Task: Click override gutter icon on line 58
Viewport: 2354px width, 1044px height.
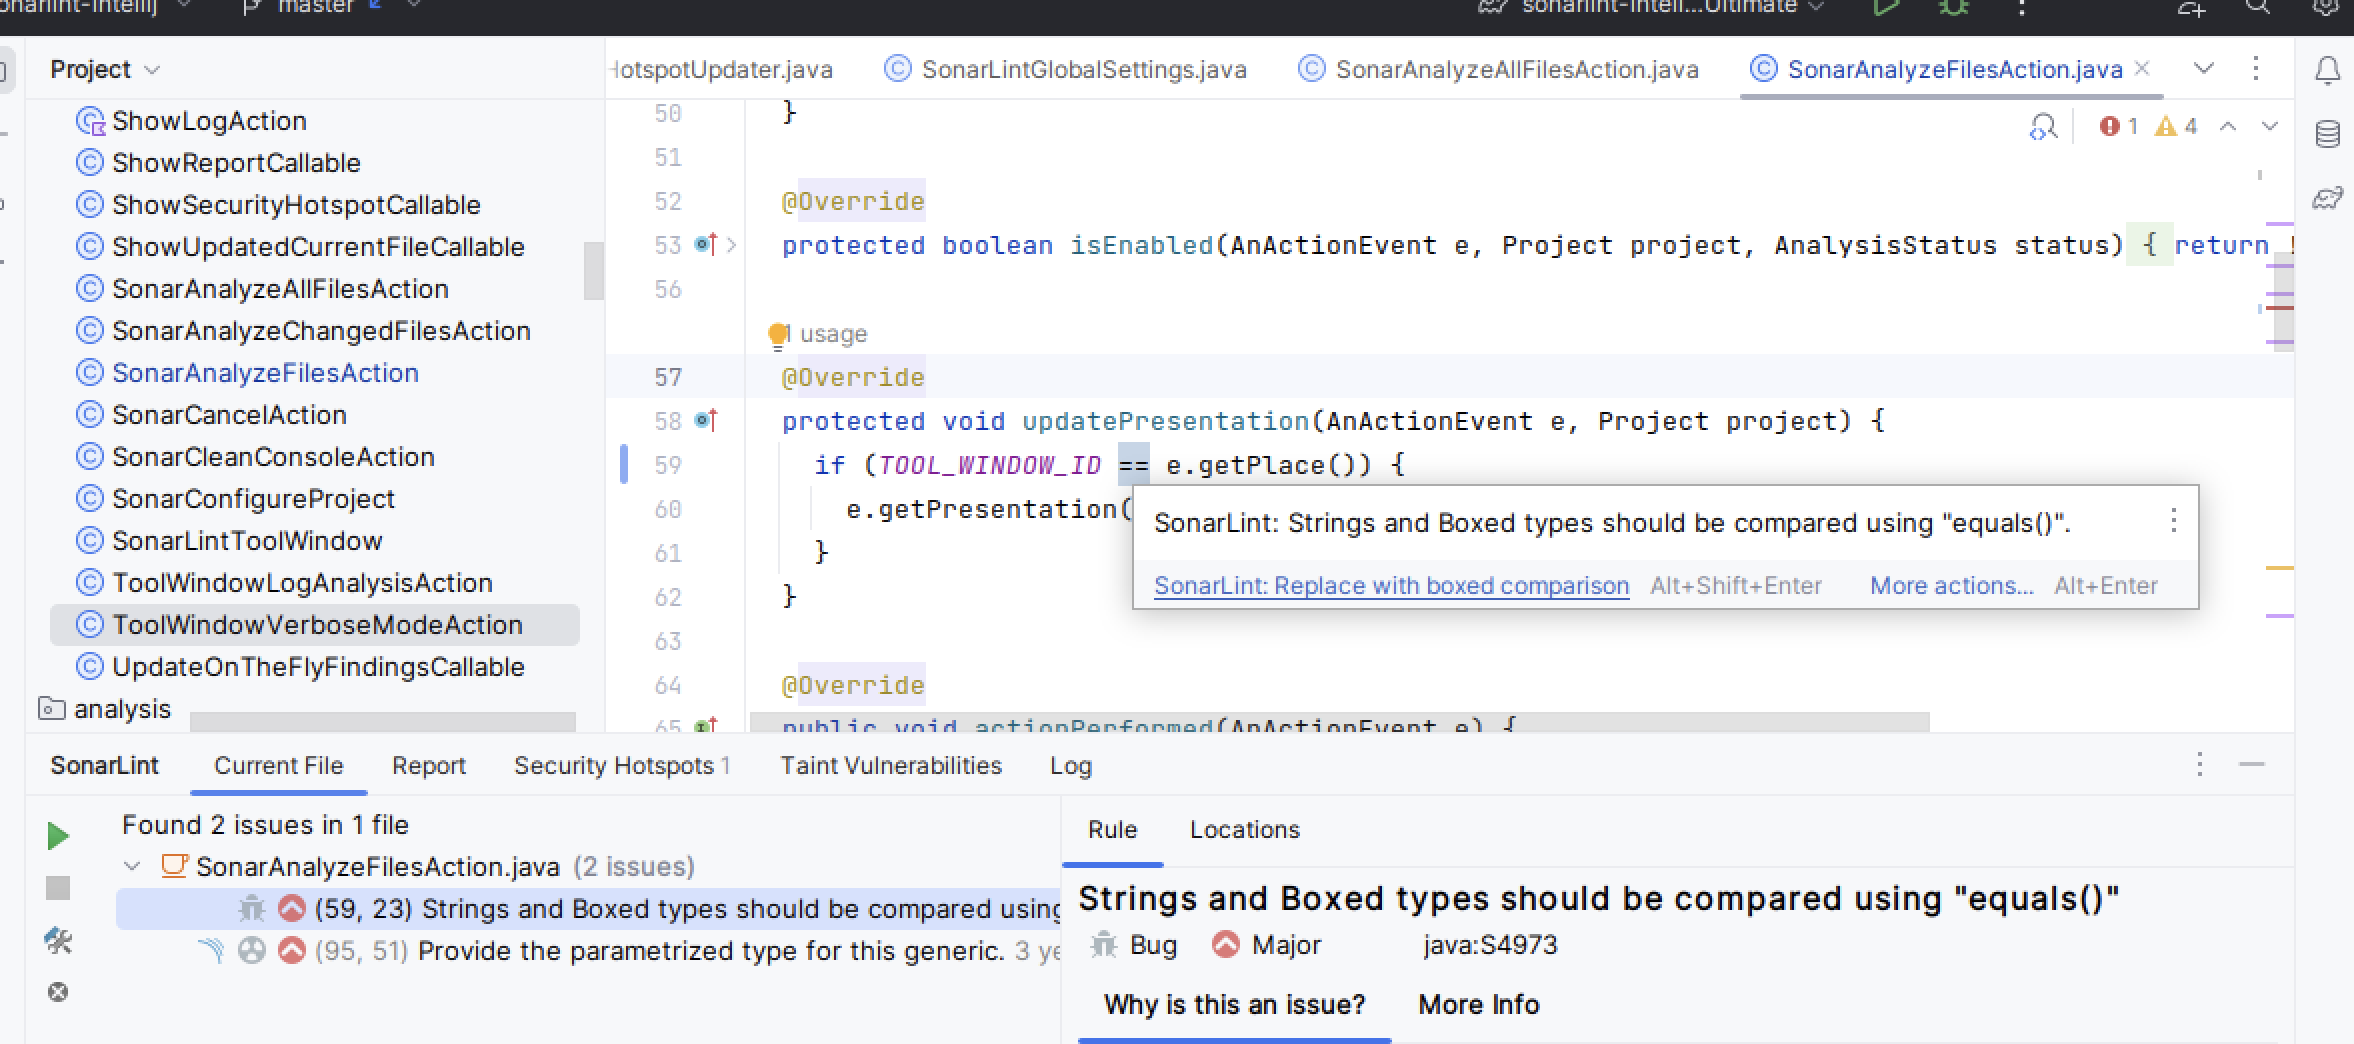Action: (x=705, y=421)
